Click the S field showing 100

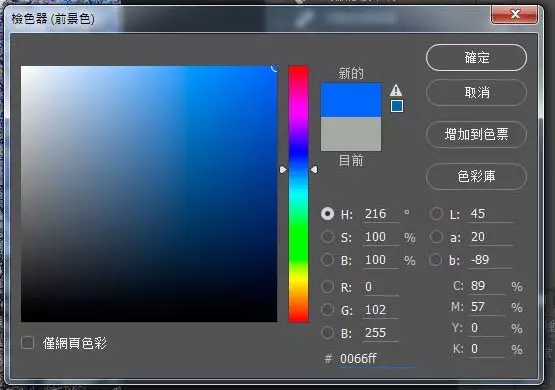[381, 237]
